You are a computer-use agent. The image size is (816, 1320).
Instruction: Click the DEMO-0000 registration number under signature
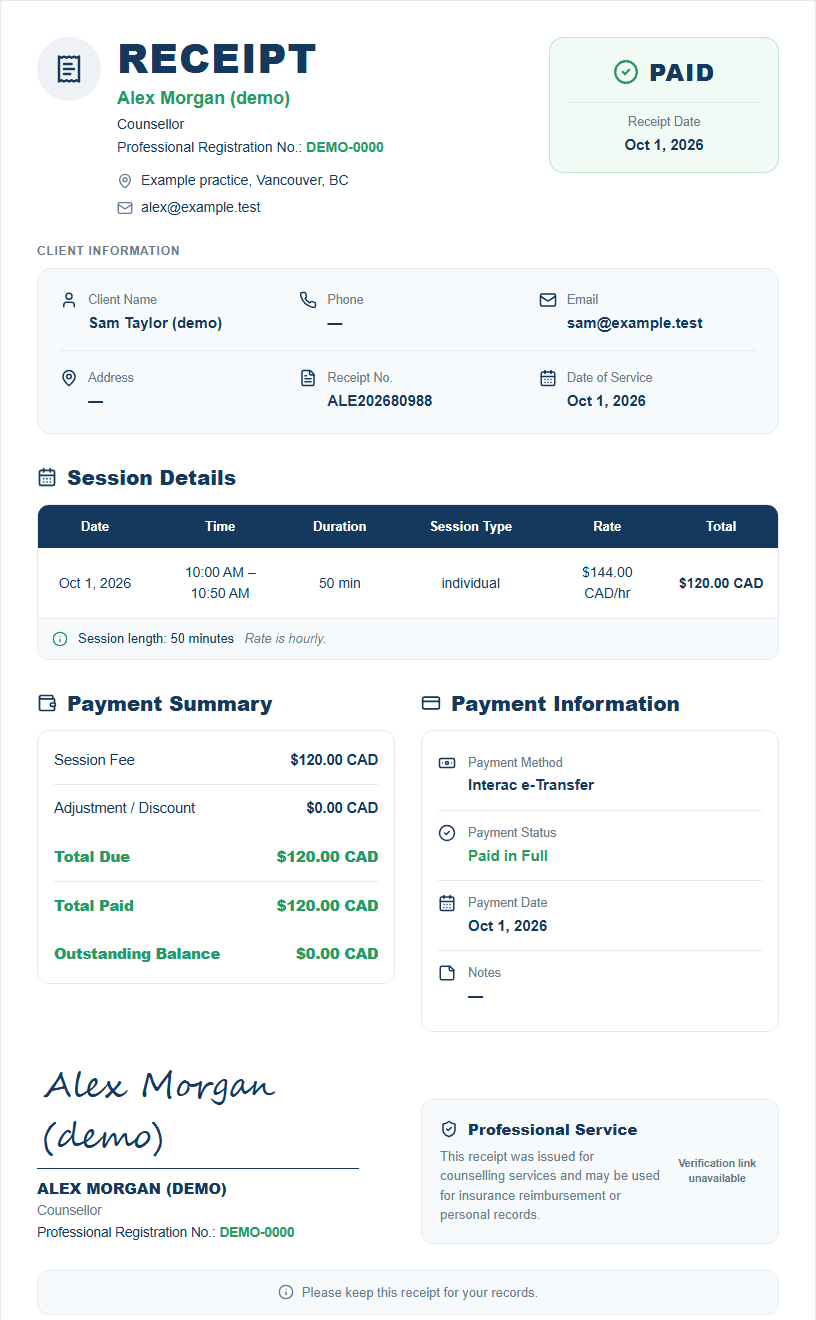257,1232
